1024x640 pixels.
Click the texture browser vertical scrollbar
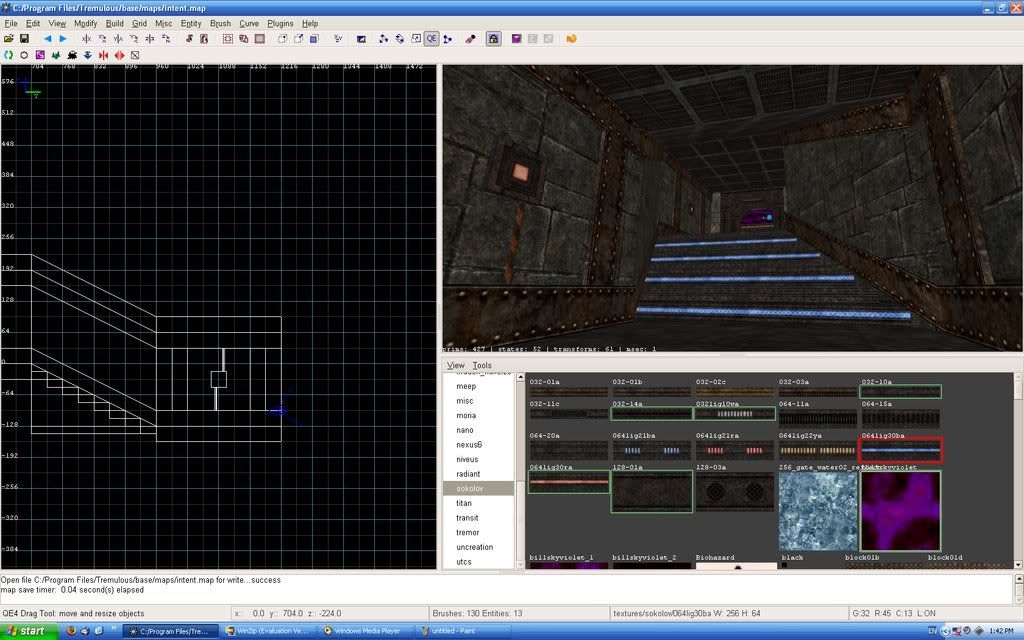click(x=1017, y=470)
